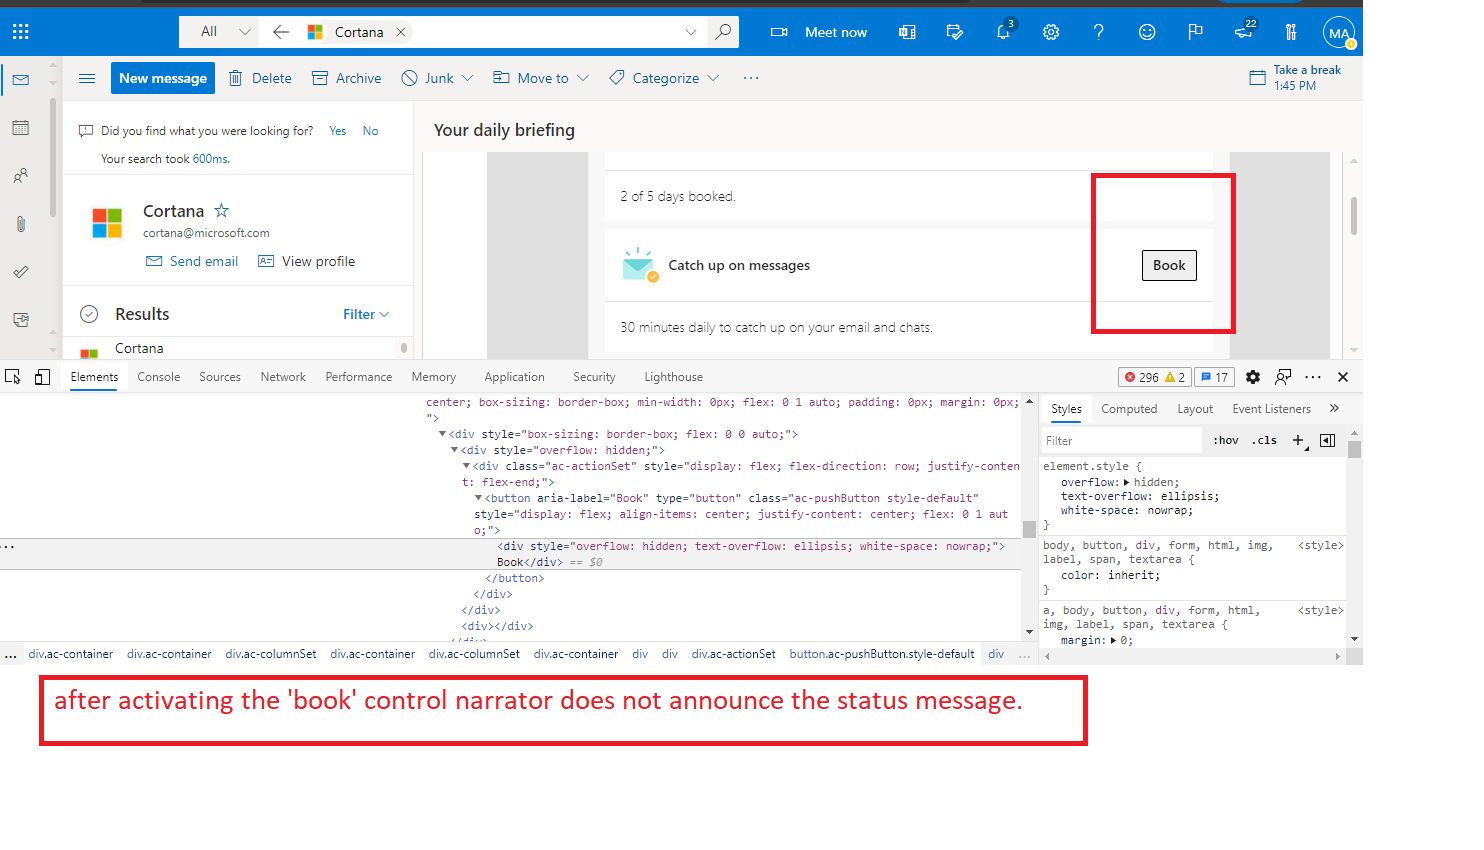Switch to the Console tab in DevTools
This screenshot has width=1484, height=850.
click(158, 377)
